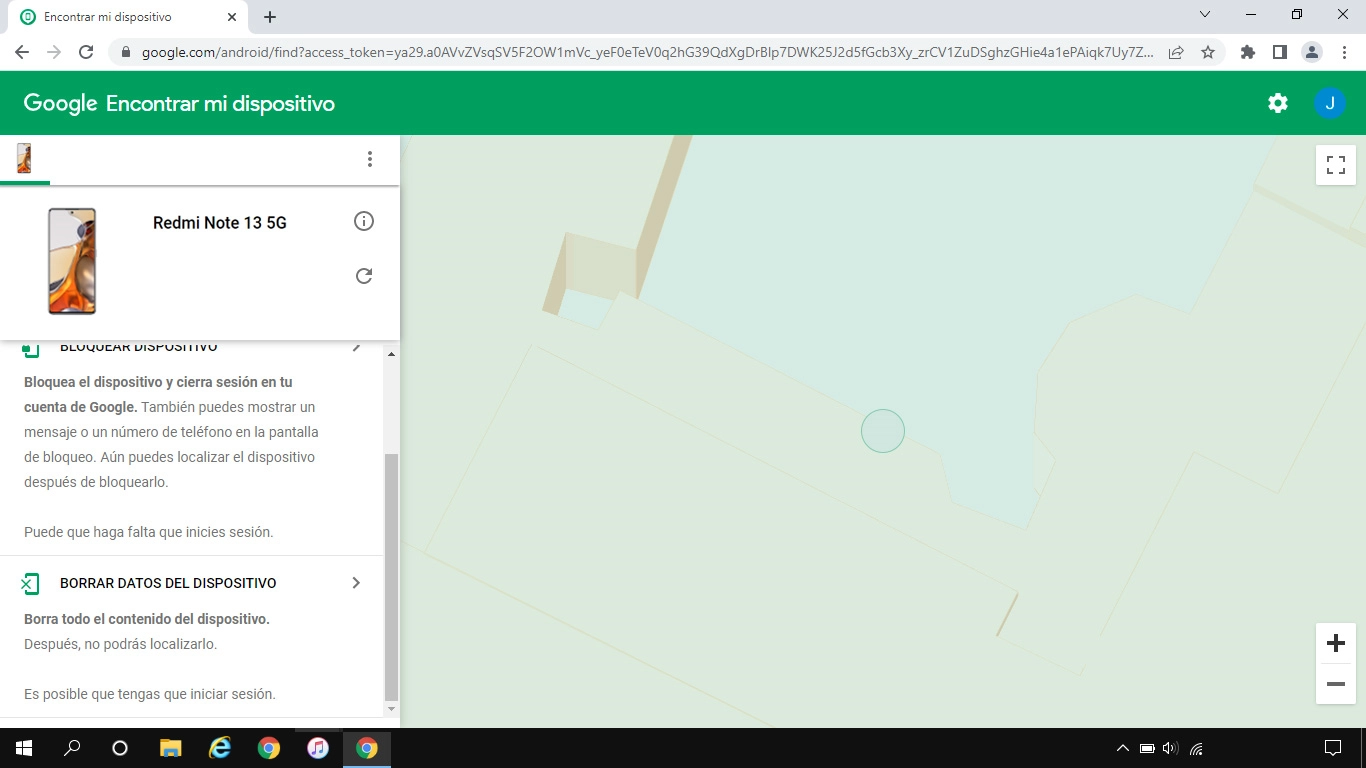
Task: Open File Explorer from the taskbar
Action: 171,748
